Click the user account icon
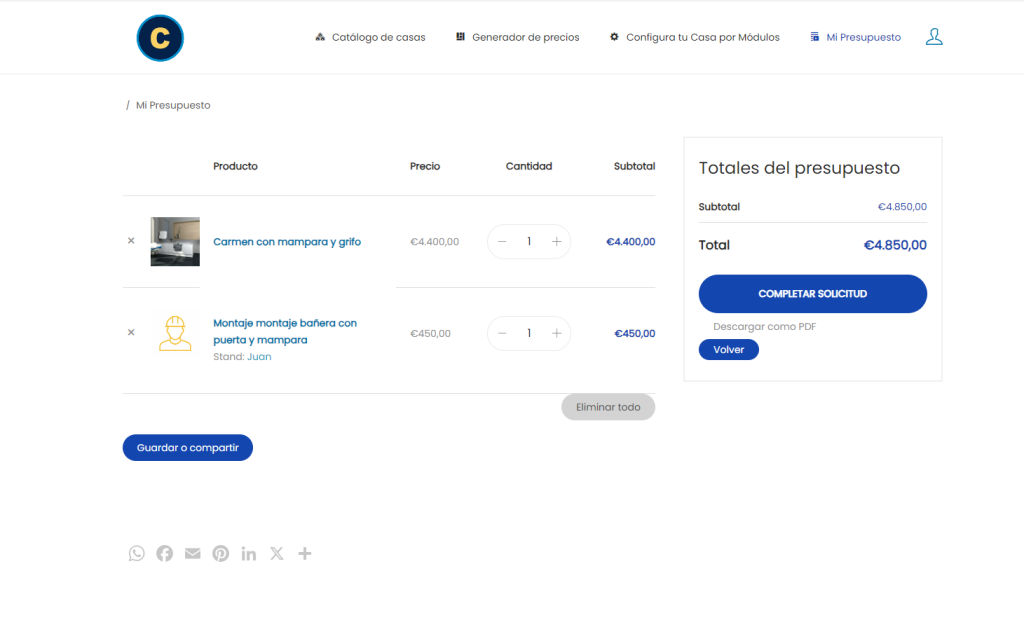The width and height of the screenshot is (1024, 634). click(934, 37)
